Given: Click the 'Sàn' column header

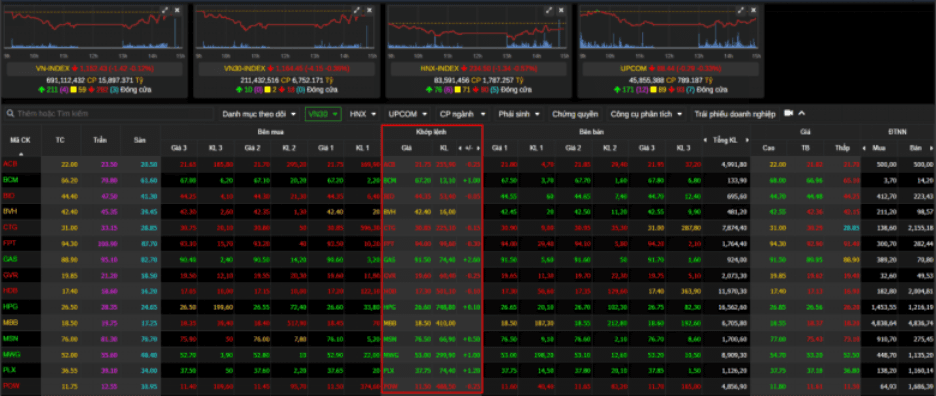Looking at the screenshot, I should (x=140, y=140).
